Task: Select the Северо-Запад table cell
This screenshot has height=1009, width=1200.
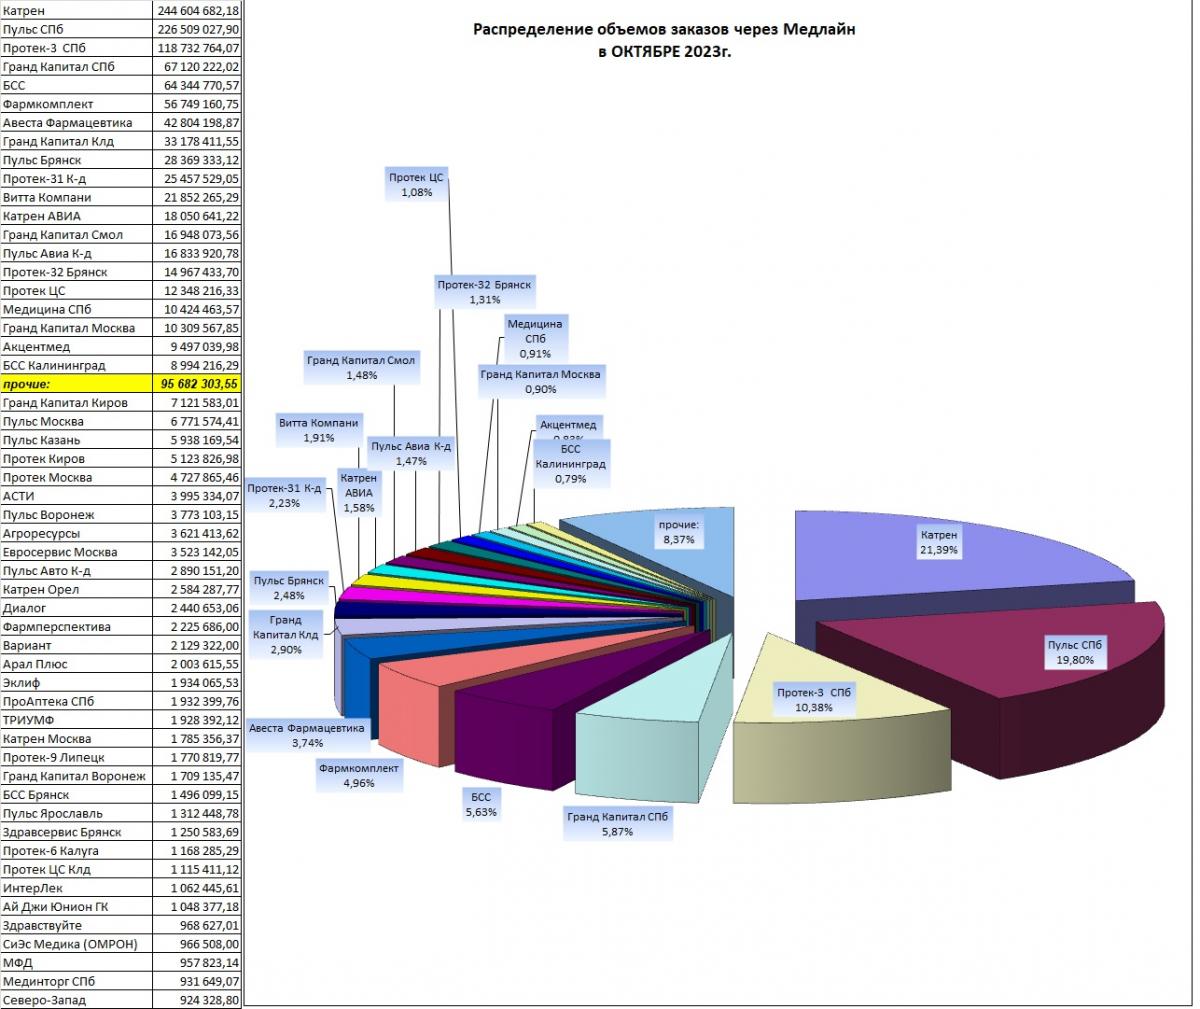Action: [x=77, y=1000]
